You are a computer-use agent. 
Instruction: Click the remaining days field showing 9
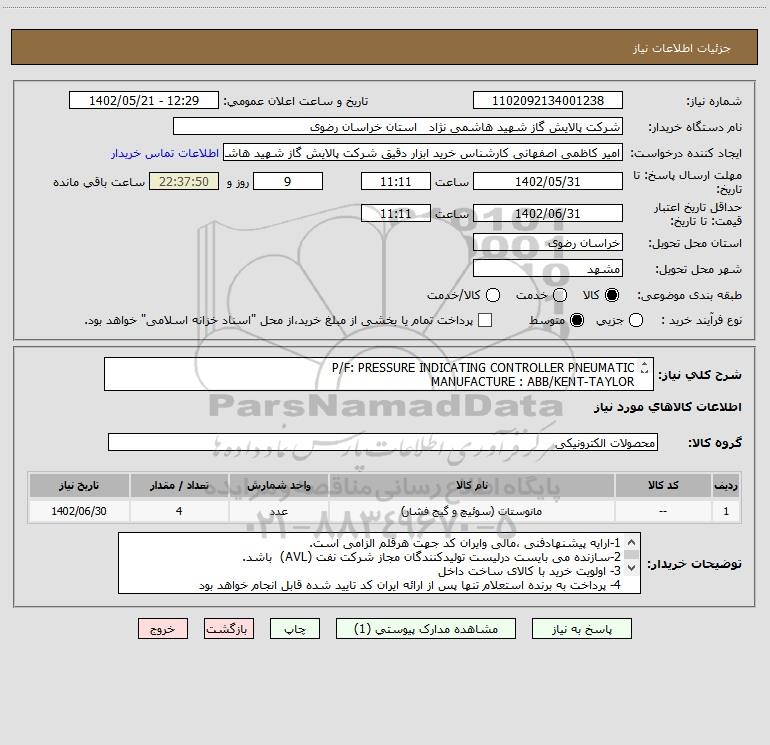coord(288,181)
